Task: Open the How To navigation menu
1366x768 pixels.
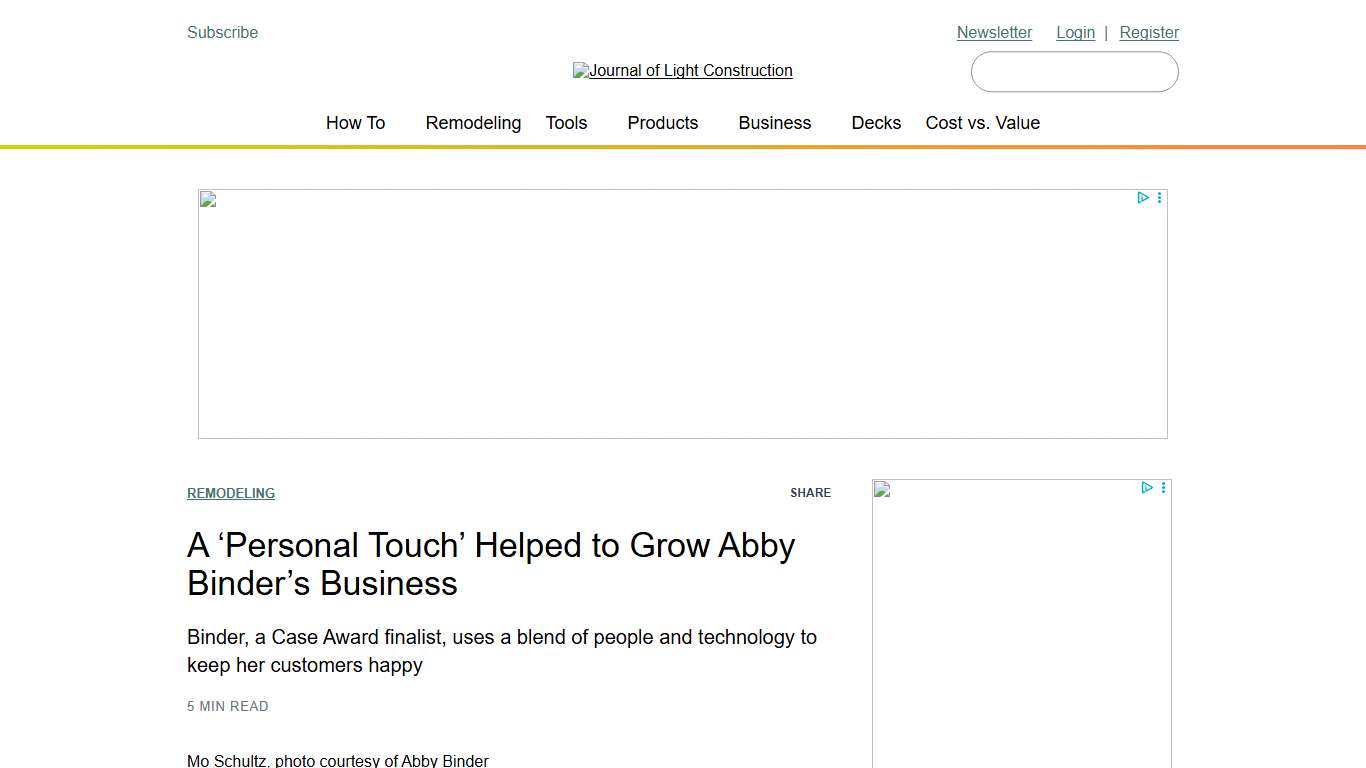Action: [x=355, y=123]
